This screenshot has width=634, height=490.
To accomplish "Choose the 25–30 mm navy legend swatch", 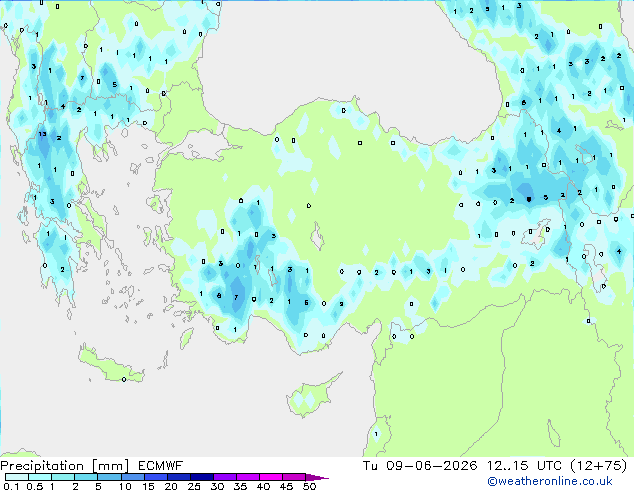I will point(201,477).
